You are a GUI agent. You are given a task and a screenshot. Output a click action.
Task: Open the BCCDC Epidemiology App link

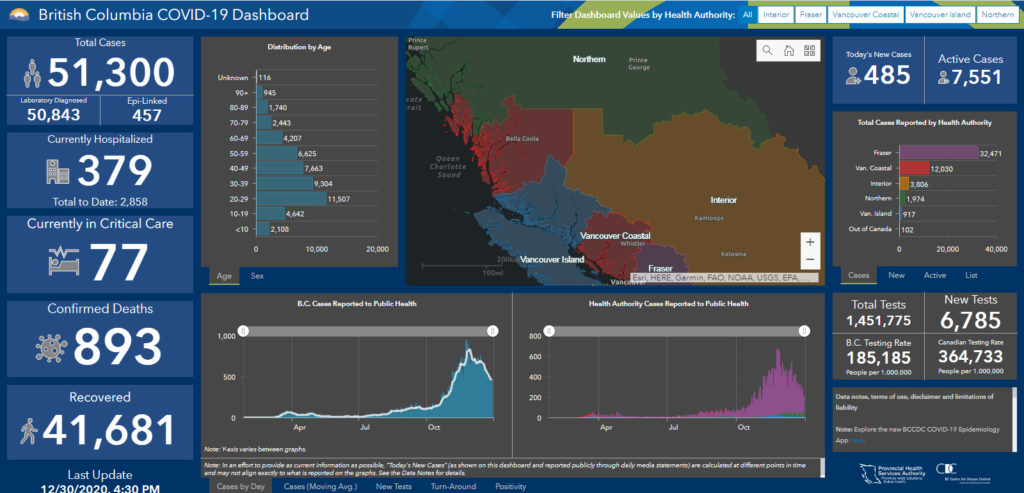(854, 438)
